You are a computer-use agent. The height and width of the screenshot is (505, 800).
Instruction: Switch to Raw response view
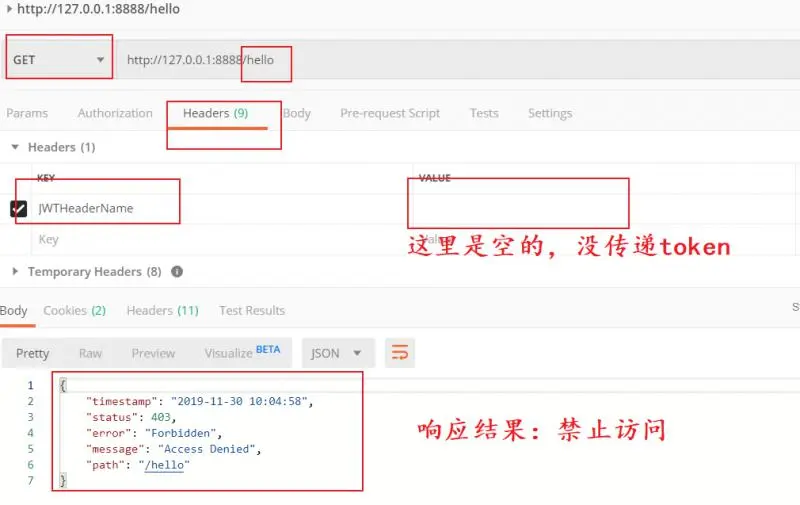pos(90,354)
